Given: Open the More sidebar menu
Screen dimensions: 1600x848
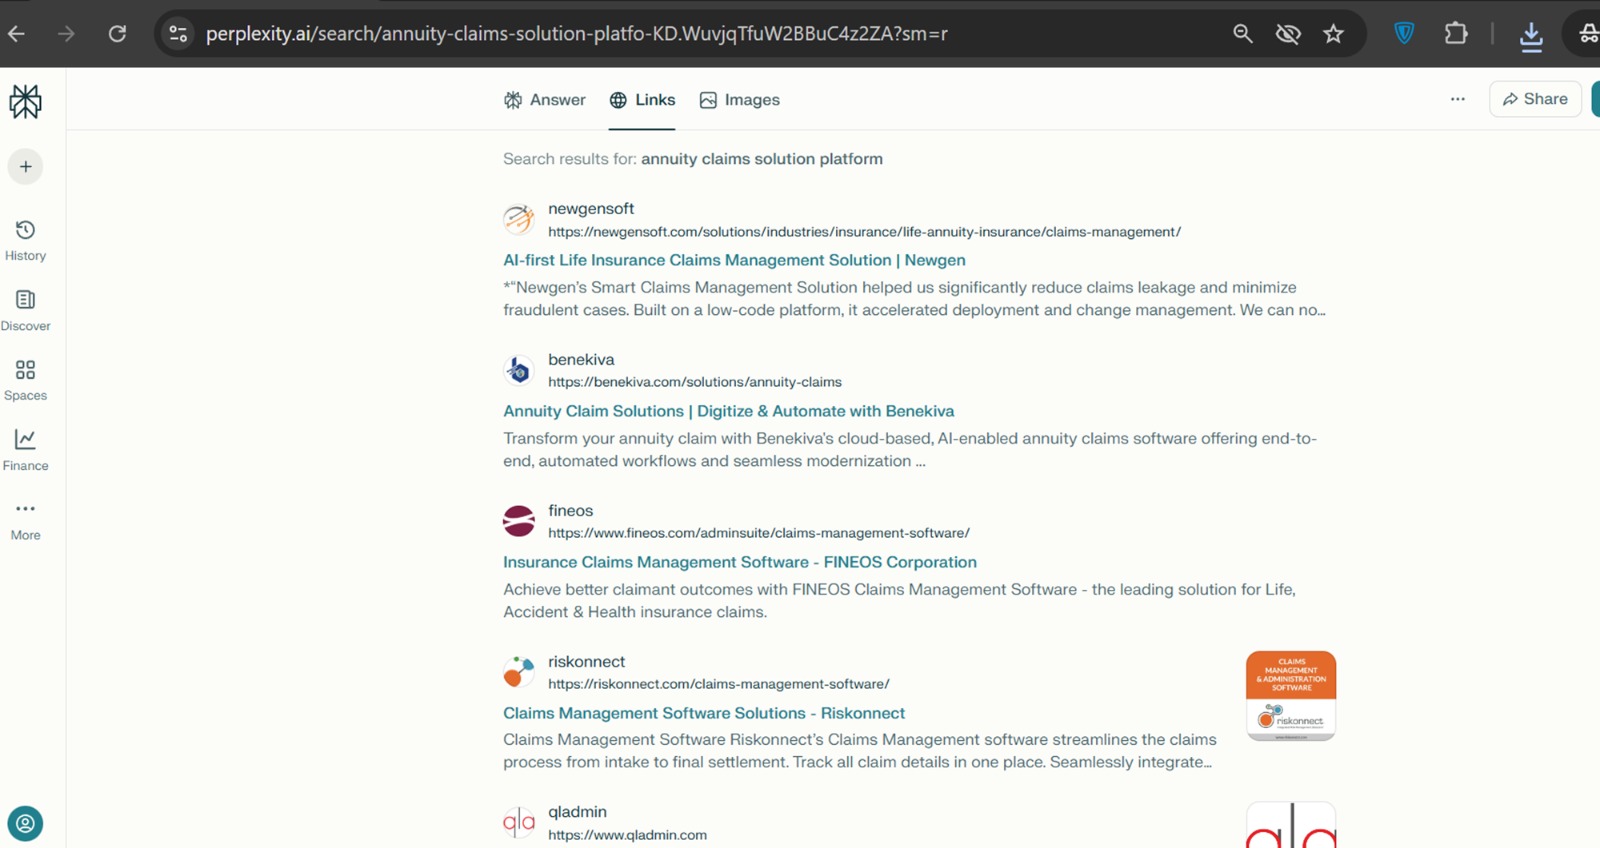Looking at the screenshot, I should pyautogui.click(x=26, y=521).
